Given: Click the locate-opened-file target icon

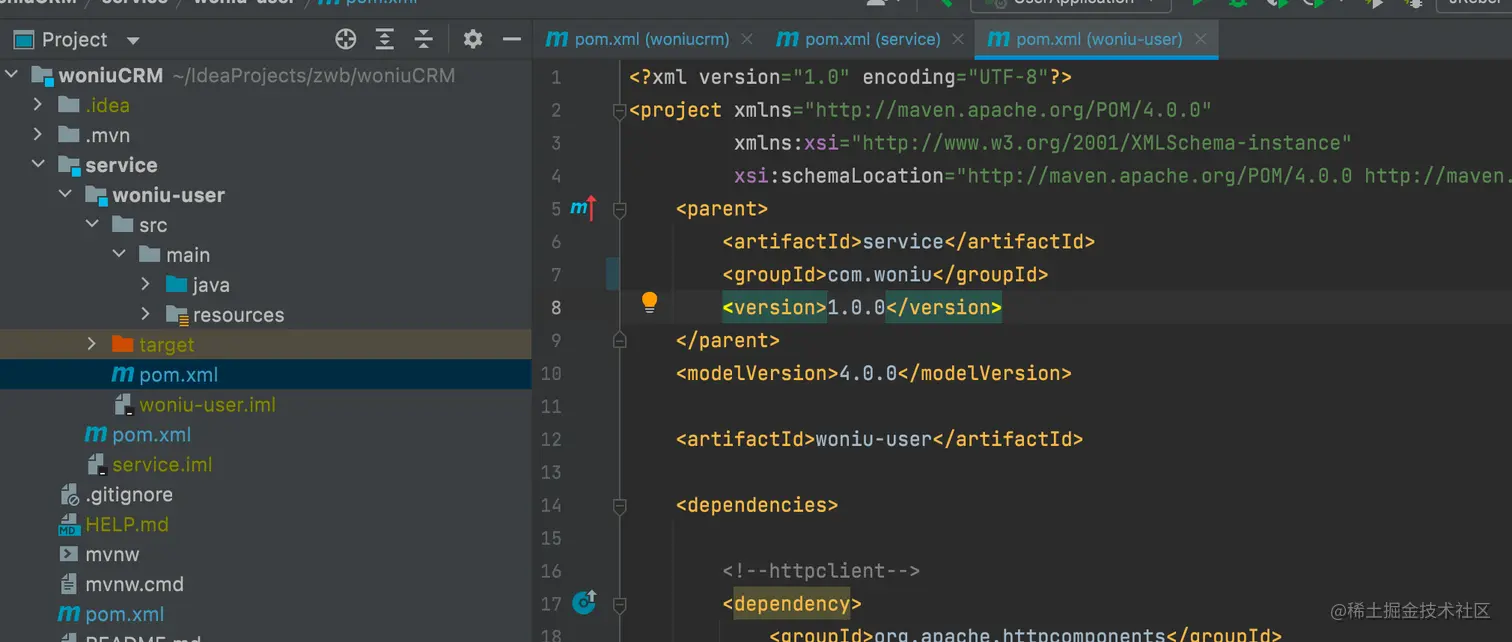Looking at the screenshot, I should (345, 39).
